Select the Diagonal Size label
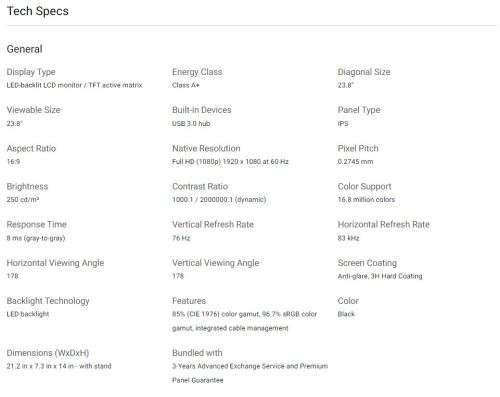 tap(364, 72)
